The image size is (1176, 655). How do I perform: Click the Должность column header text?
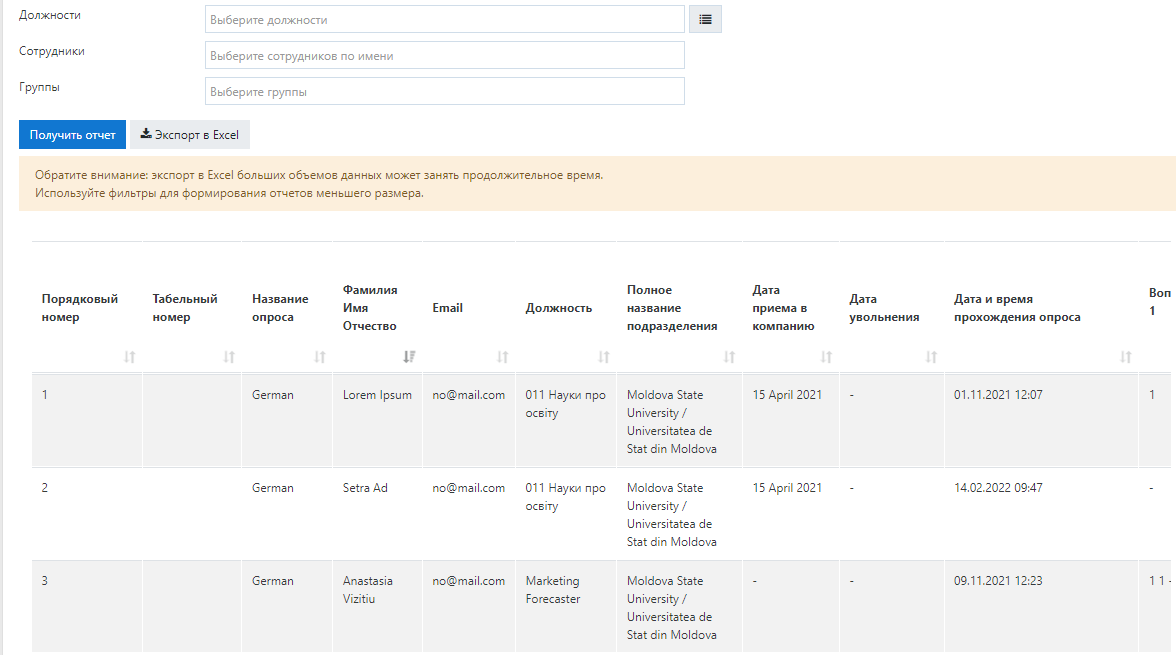point(559,308)
